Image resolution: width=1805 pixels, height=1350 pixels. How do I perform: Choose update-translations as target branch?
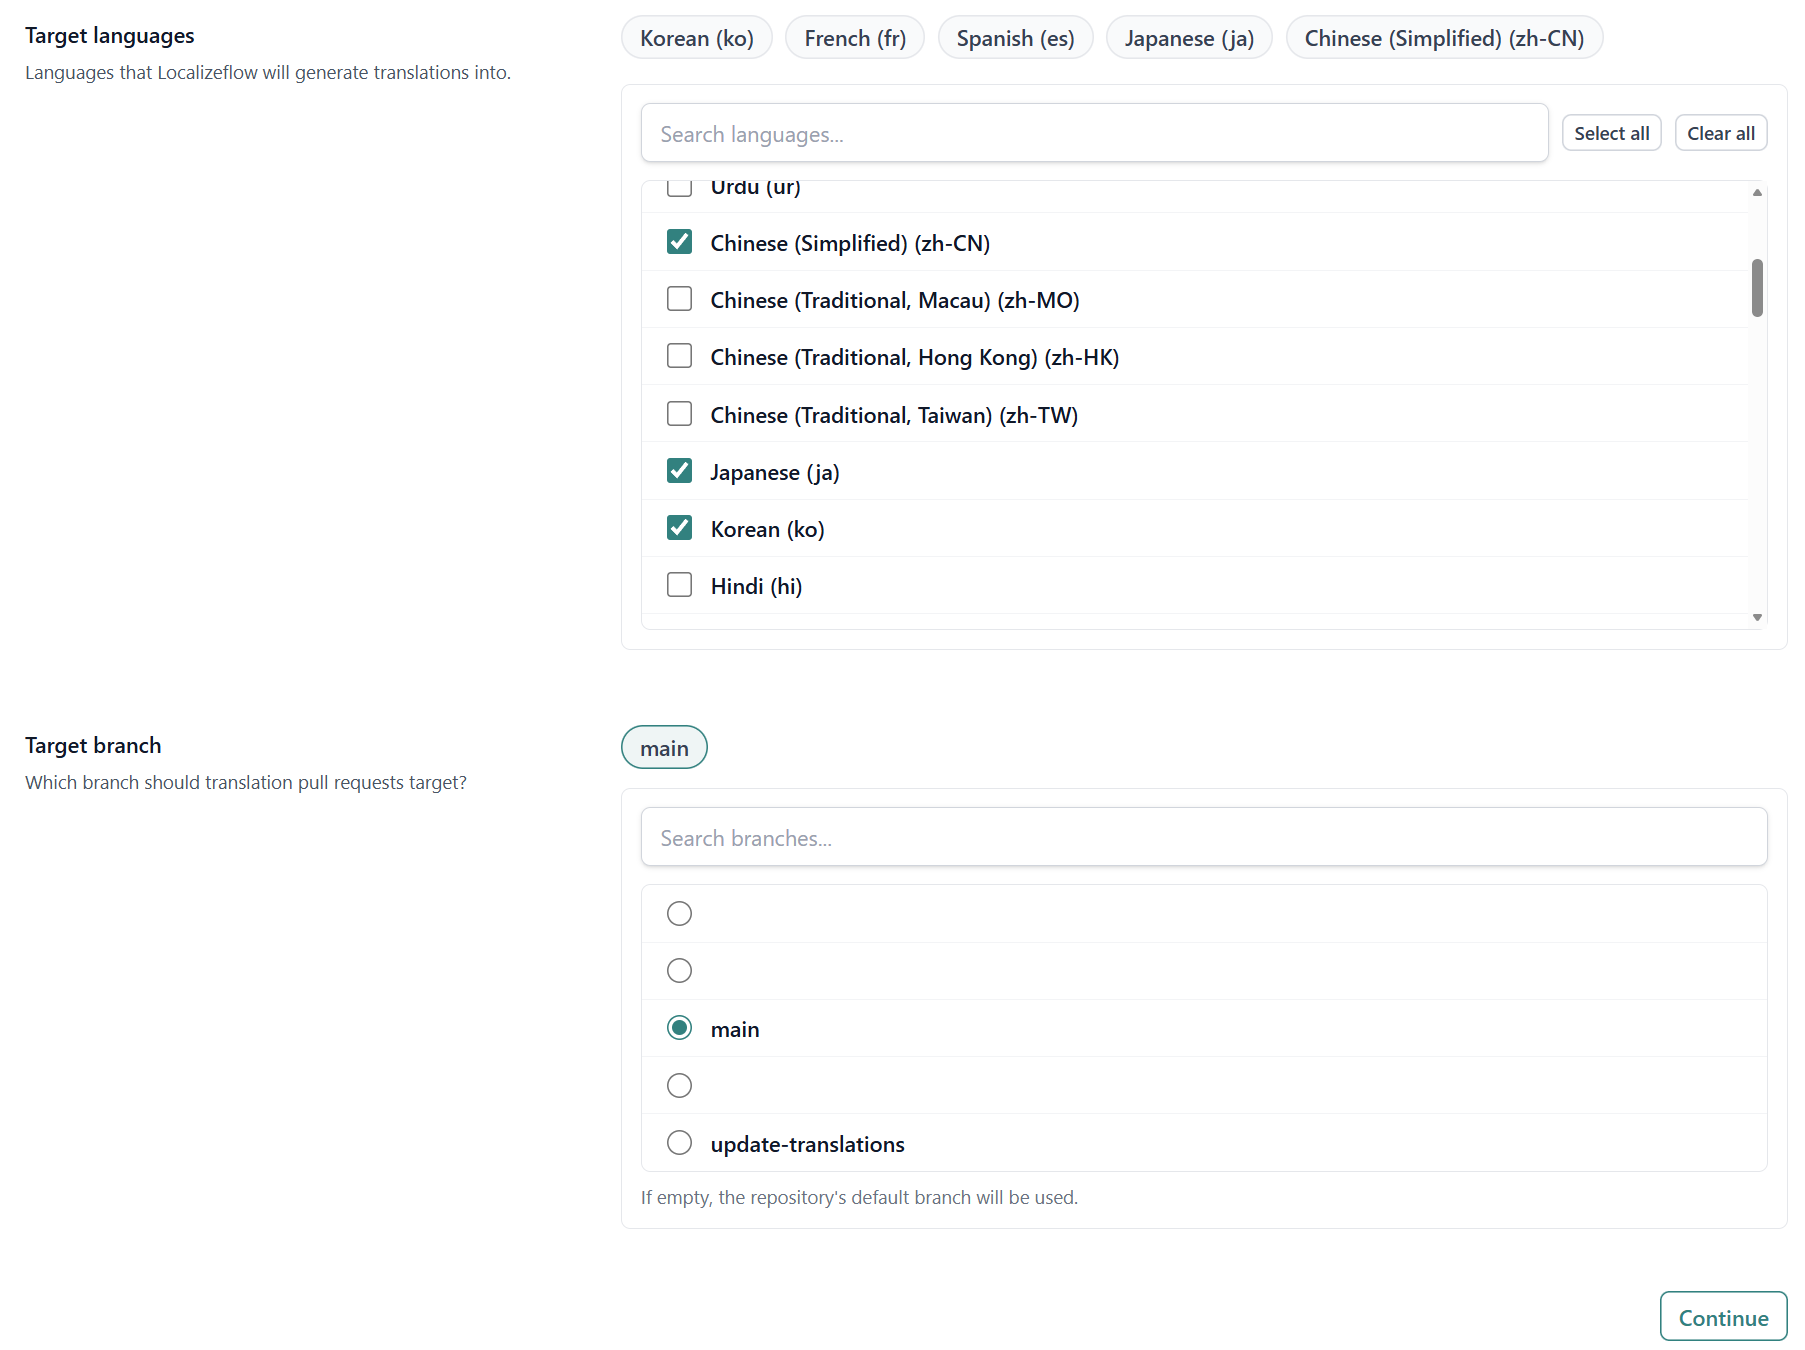[679, 1142]
